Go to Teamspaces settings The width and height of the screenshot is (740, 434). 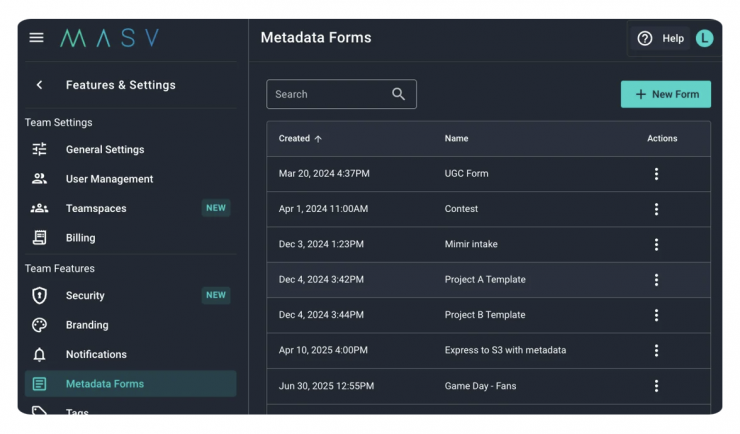[x=96, y=208]
